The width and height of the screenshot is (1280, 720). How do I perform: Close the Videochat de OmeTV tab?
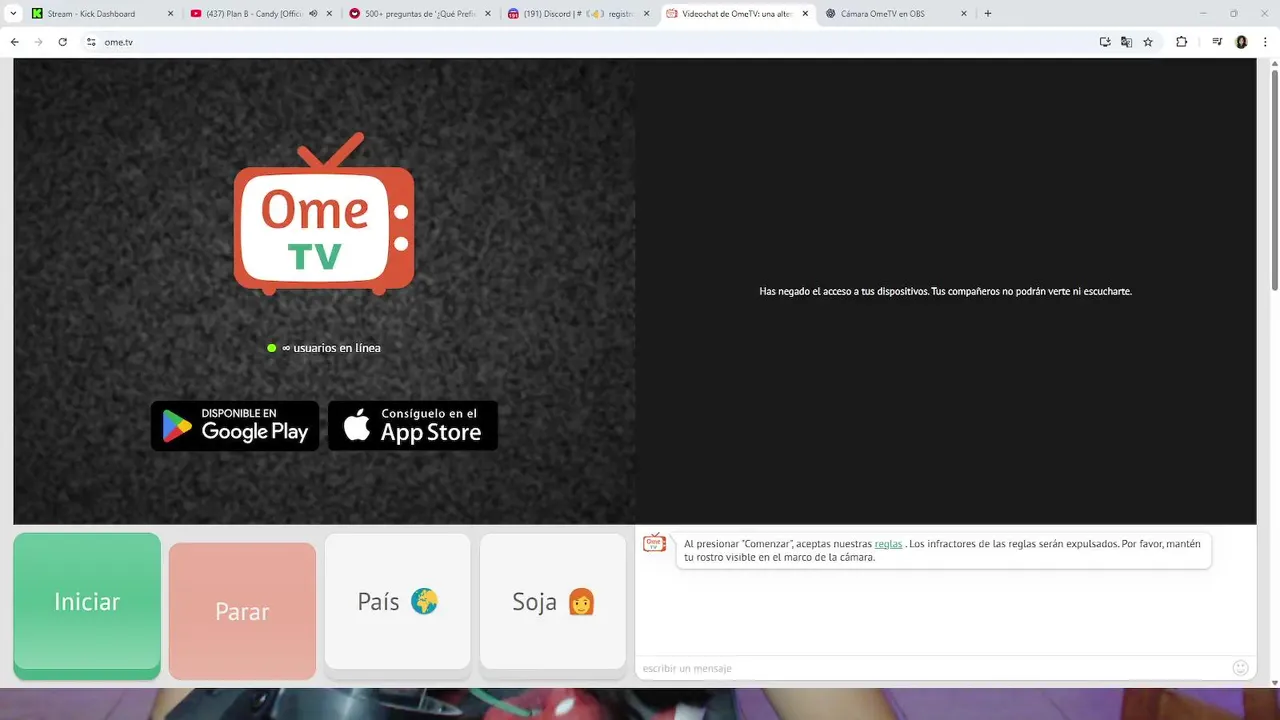(x=805, y=14)
